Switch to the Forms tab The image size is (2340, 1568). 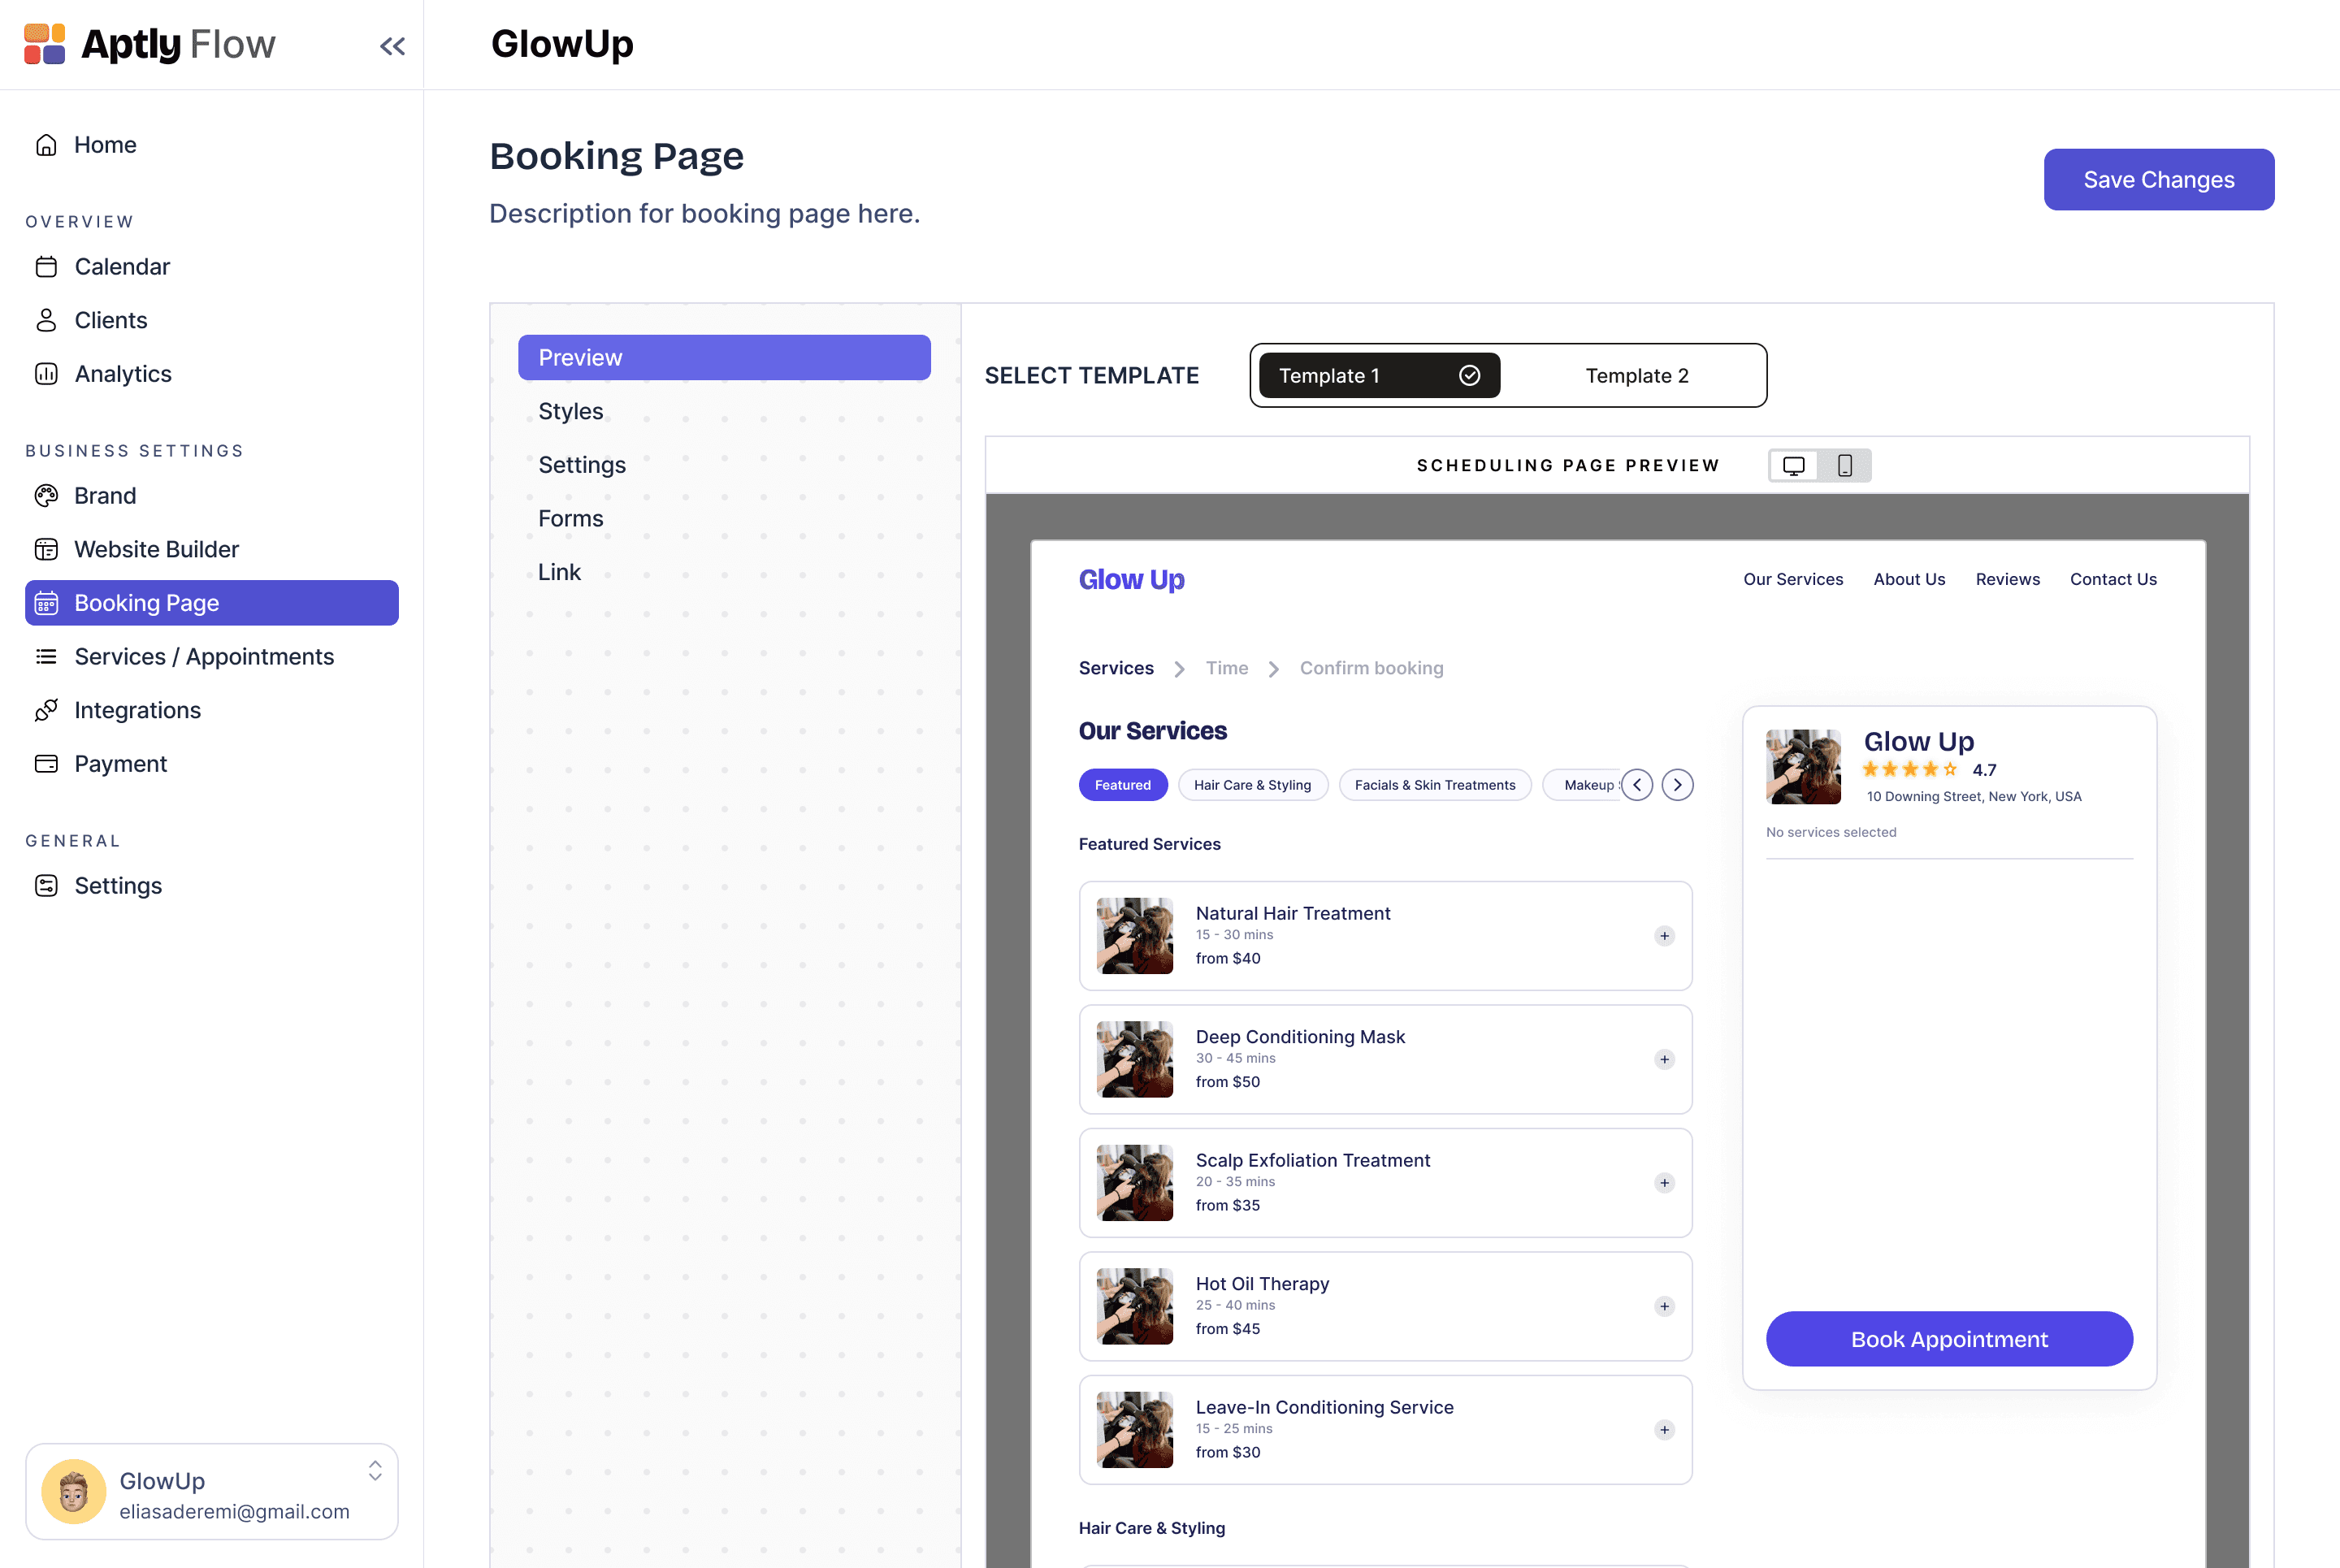click(570, 519)
